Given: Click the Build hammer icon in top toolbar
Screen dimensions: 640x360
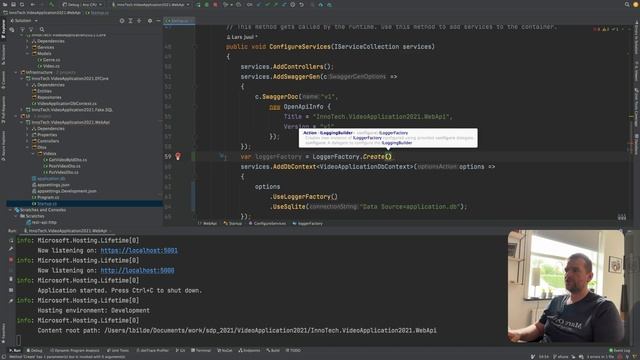Looking at the screenshot, I should 52,4.
